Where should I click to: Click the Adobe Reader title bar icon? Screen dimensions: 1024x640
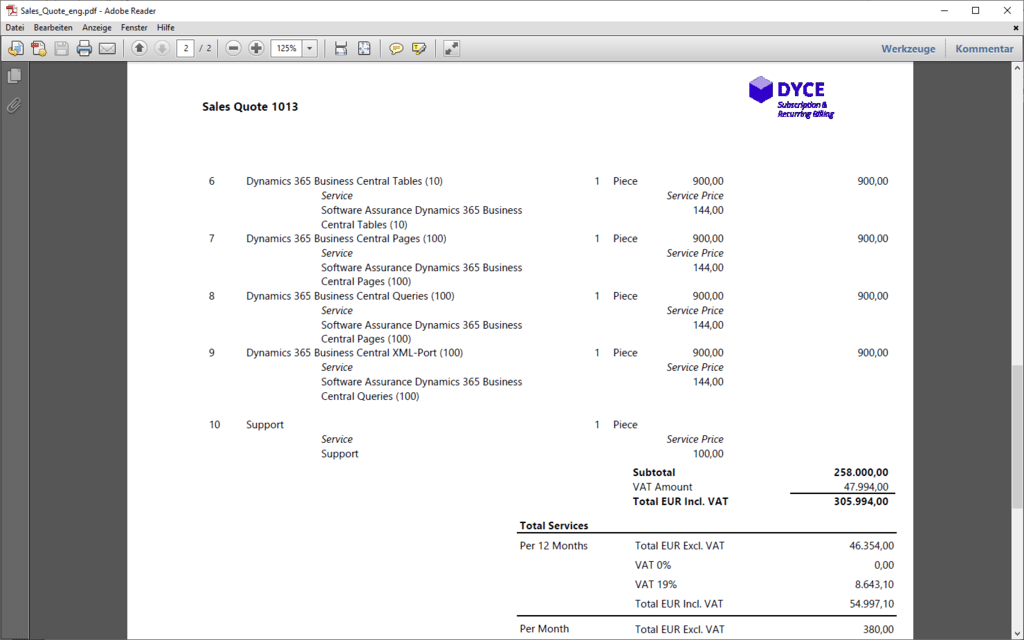(11, 10)
